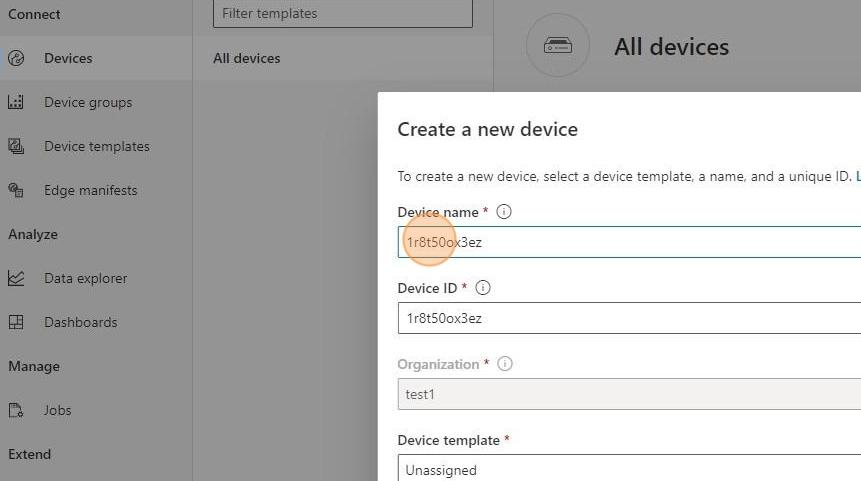
Task: Focus the Filter templates search box
Action: [342, 14]
